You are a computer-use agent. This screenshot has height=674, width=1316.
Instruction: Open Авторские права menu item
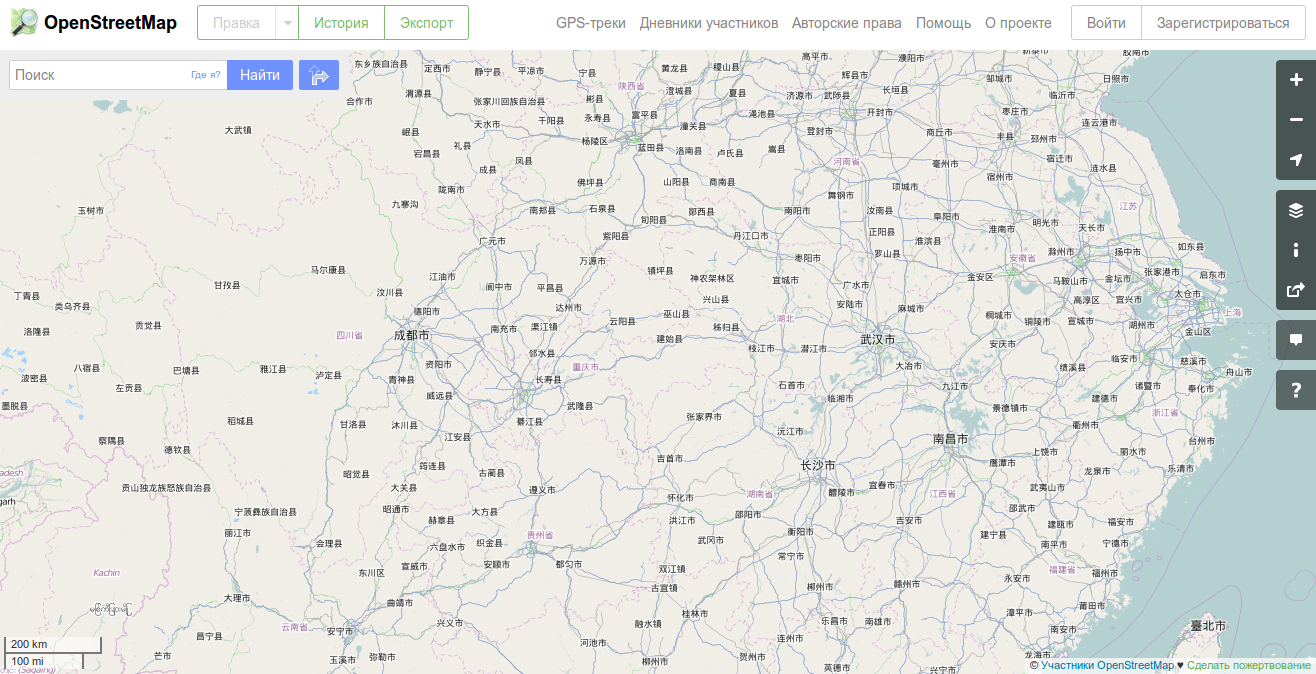pyautogui.click(x=846, y=23)
